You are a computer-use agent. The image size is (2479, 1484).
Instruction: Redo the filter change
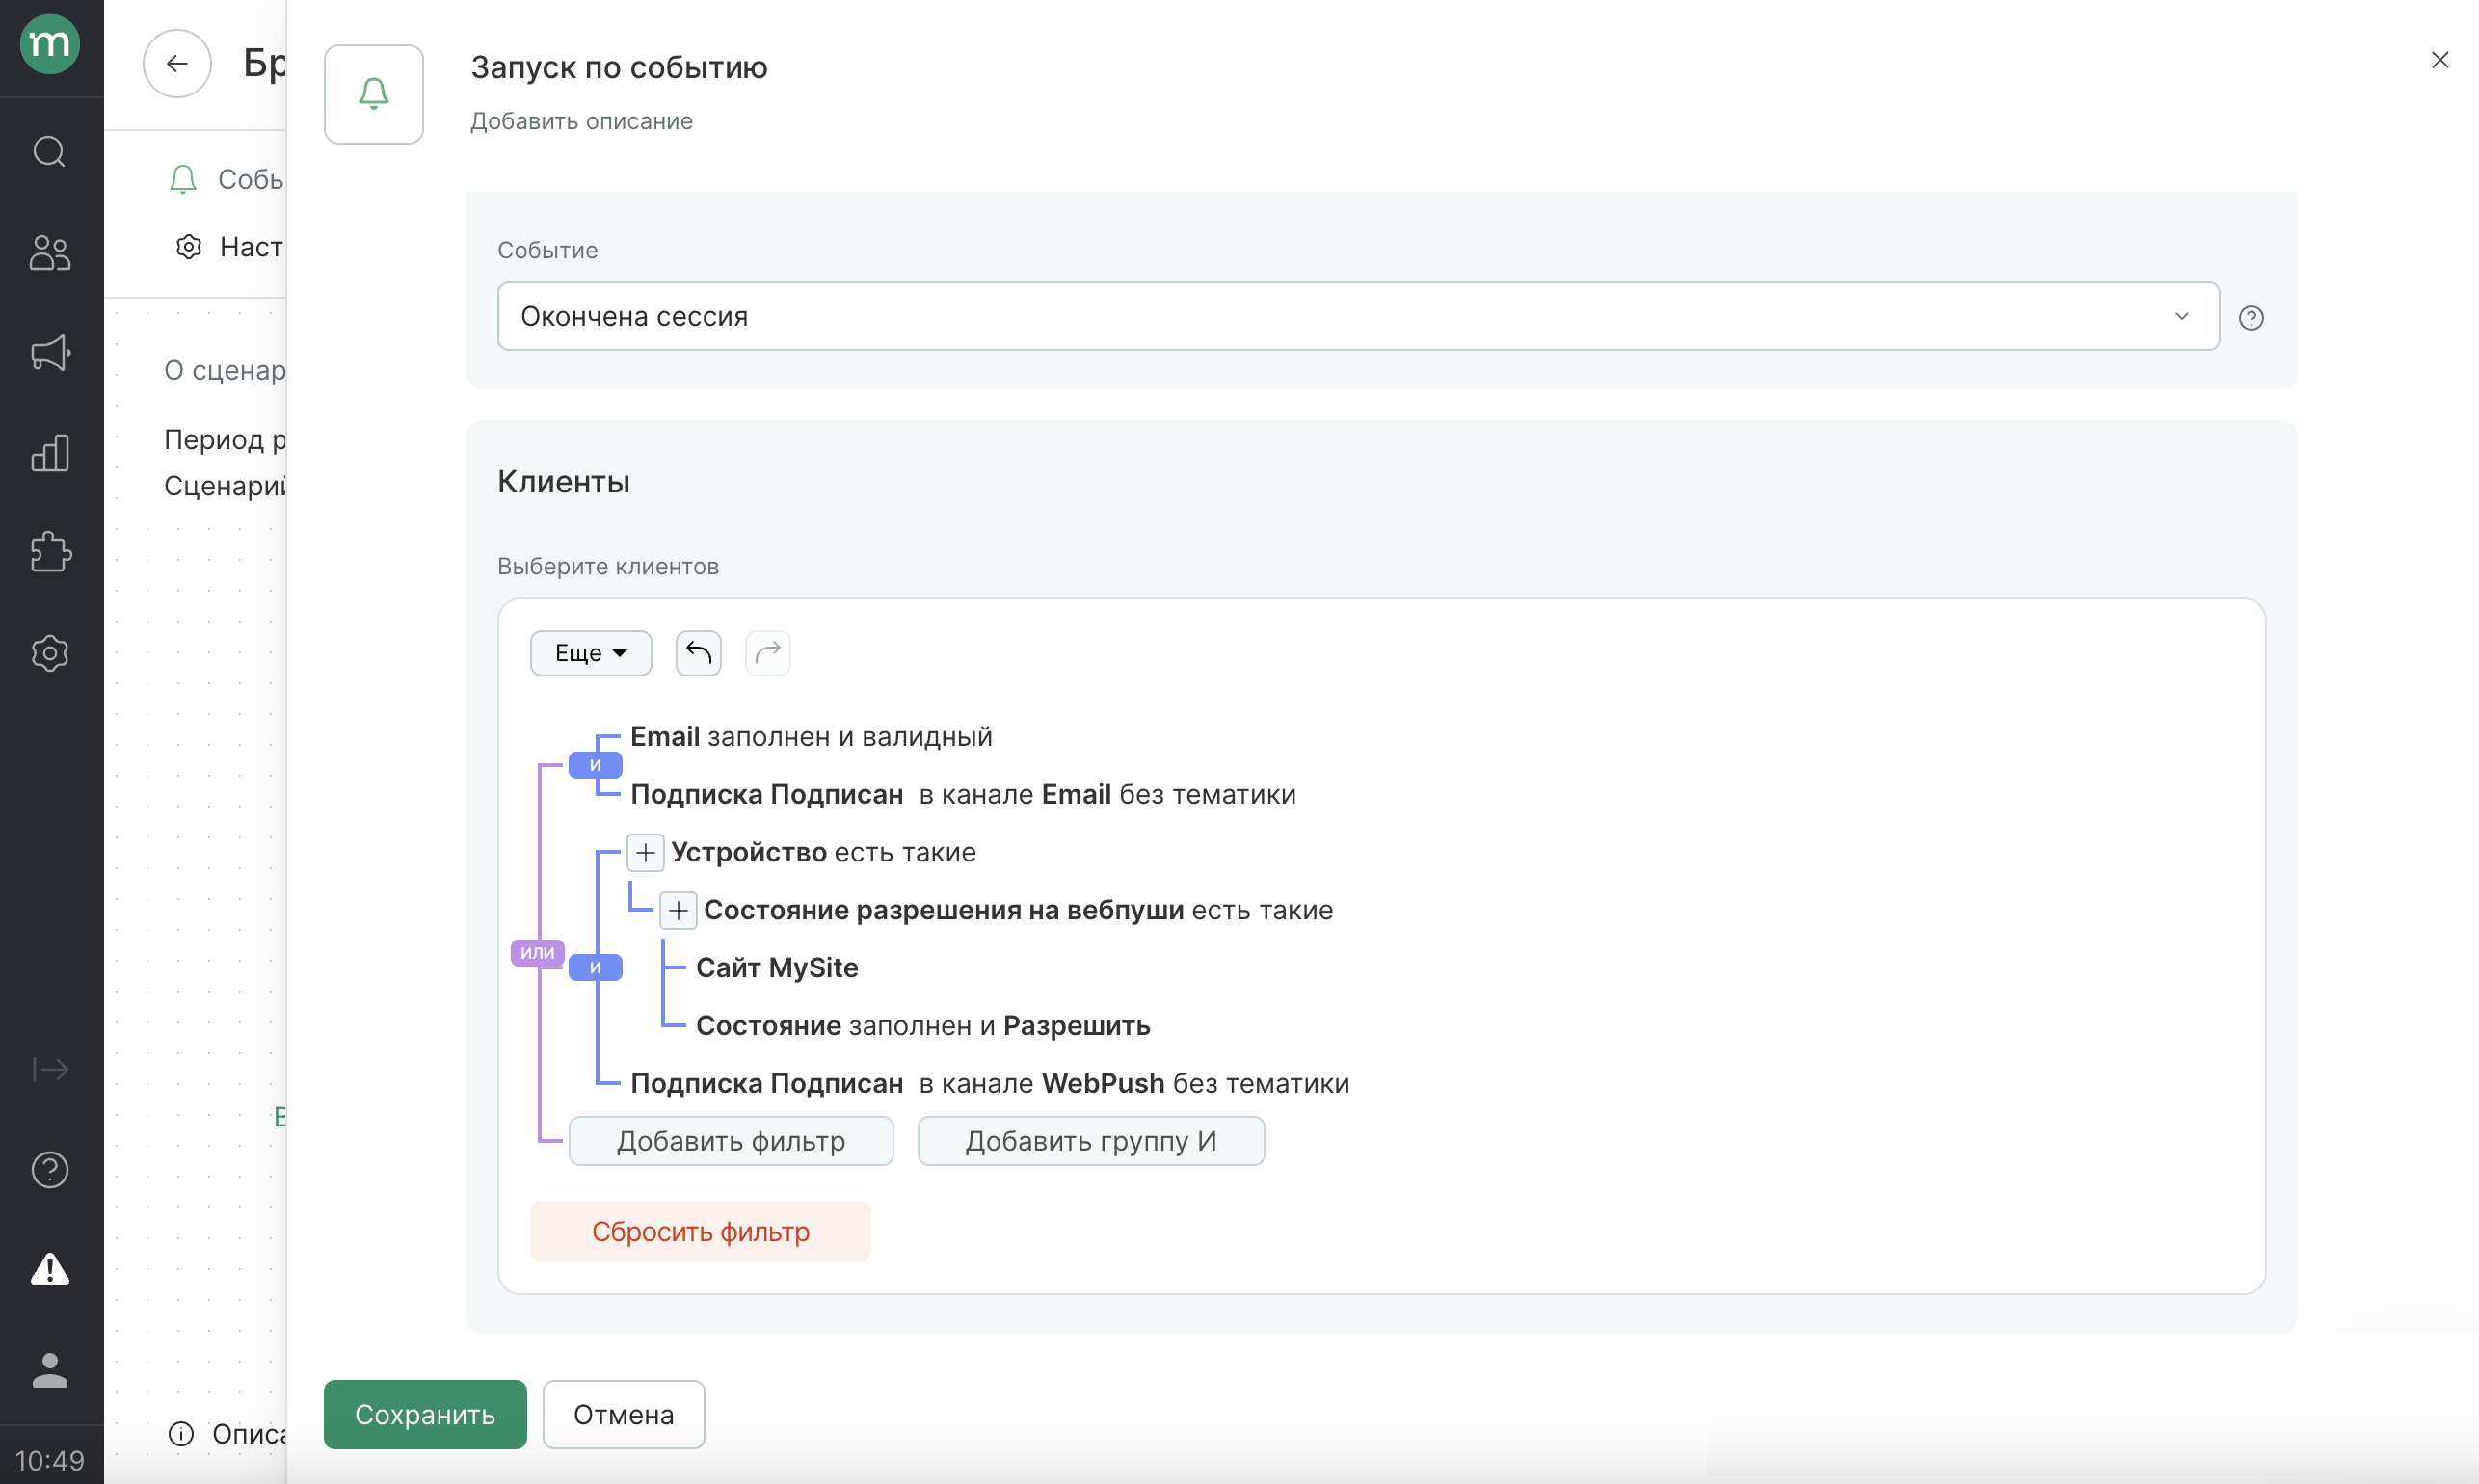pyautogui.click(x=768, y=653)
